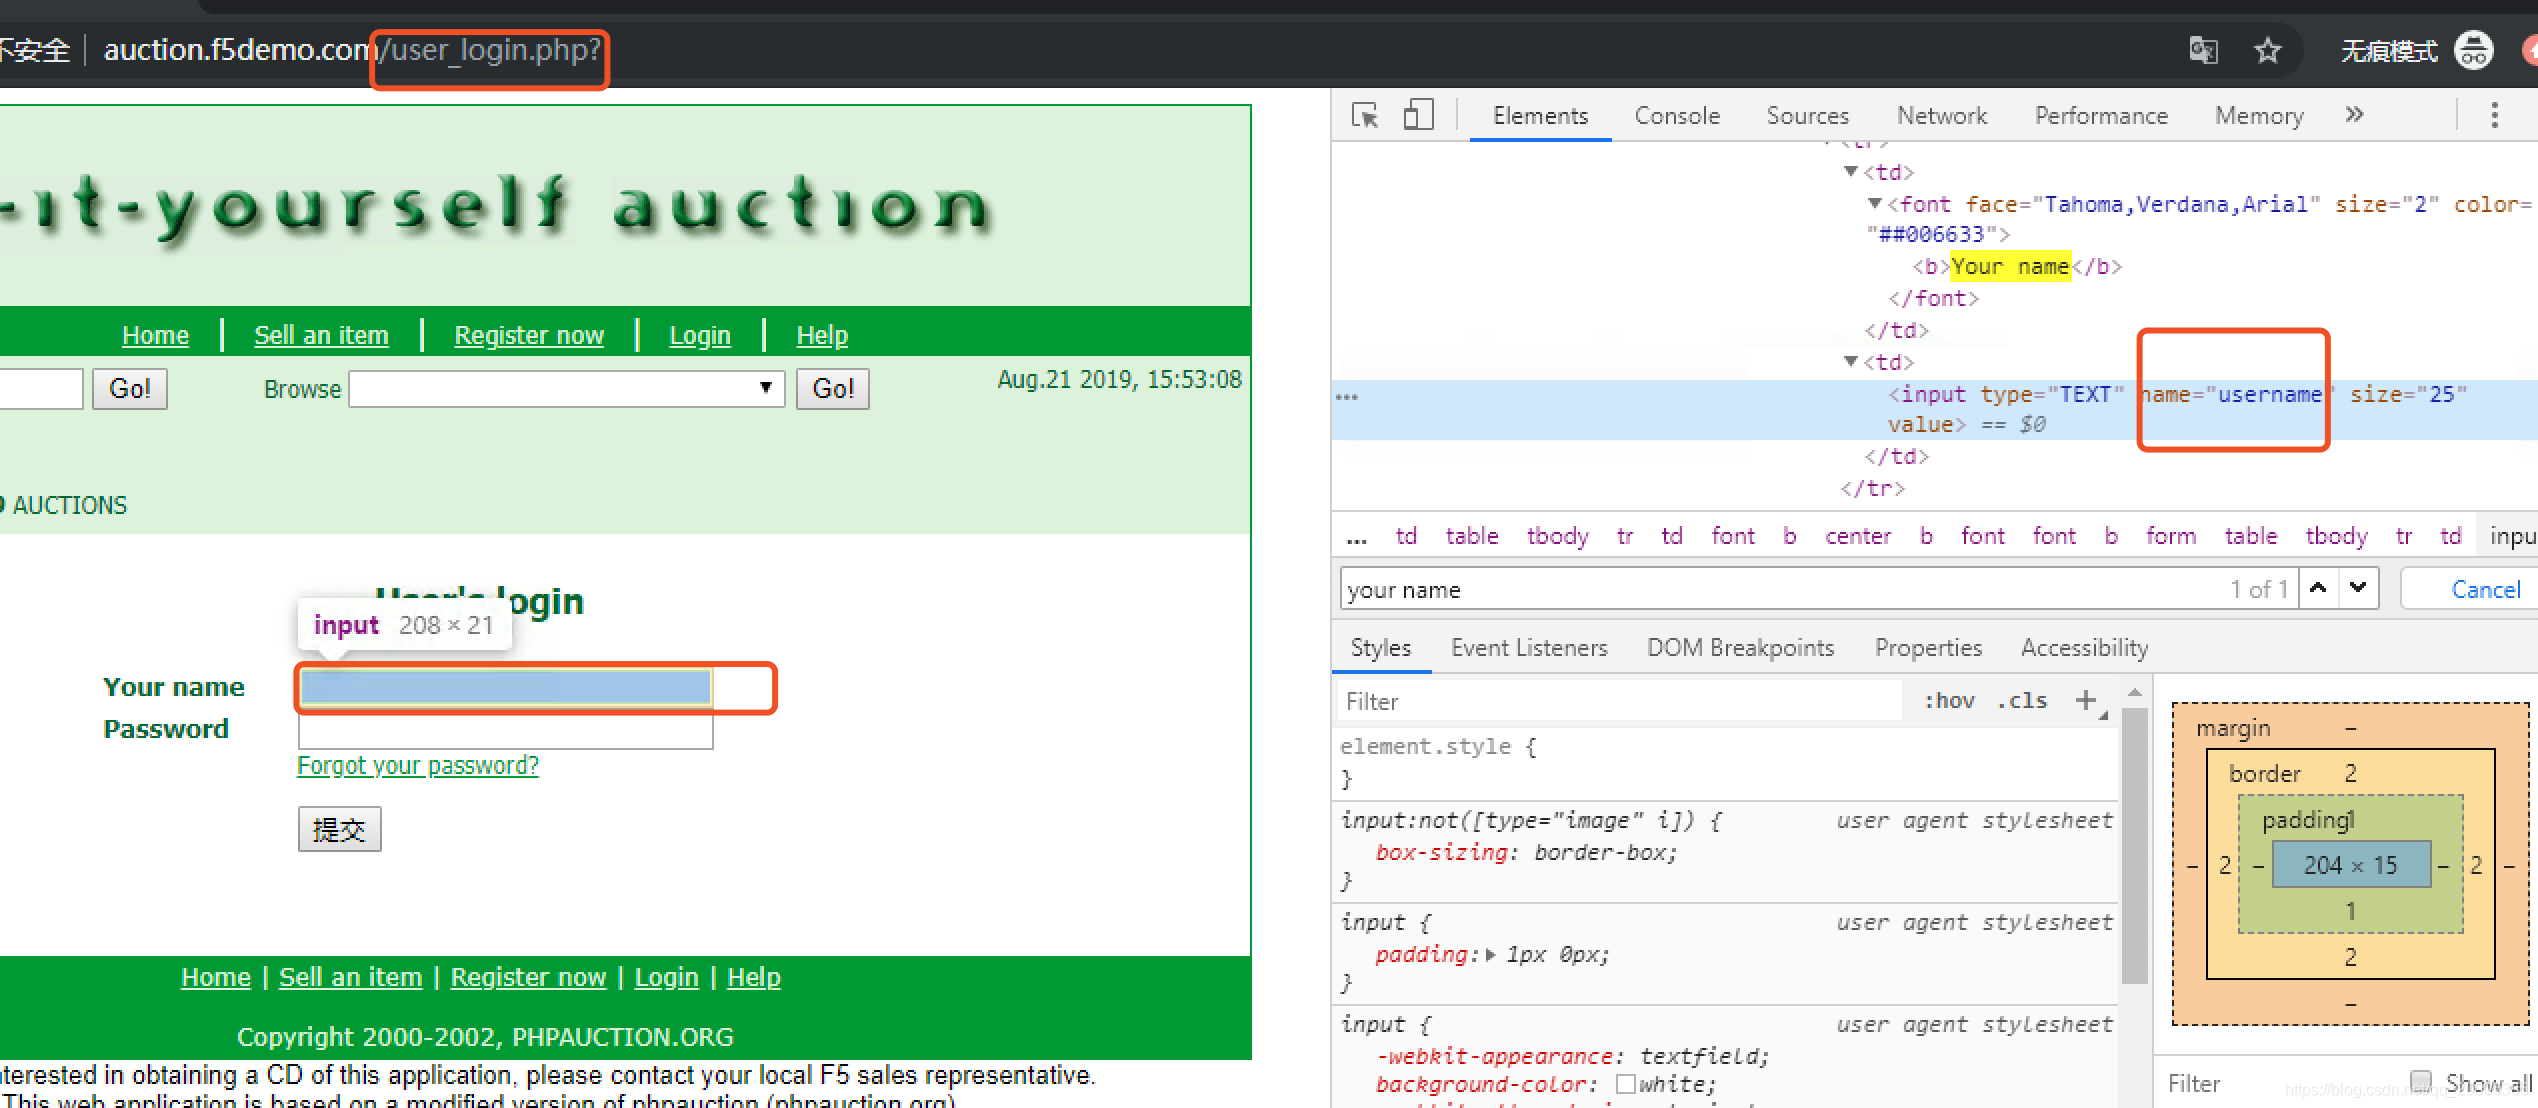Toggle the device toolbar icon

[1418, 116]
